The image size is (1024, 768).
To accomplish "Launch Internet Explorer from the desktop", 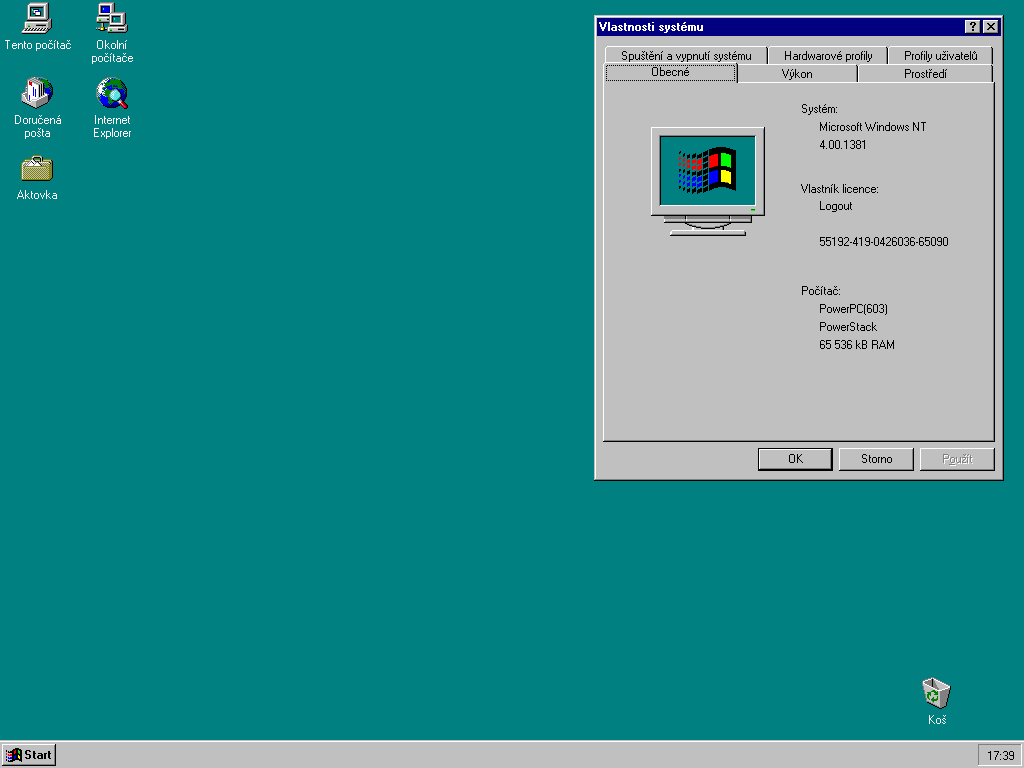I will [x=112, y=93].
